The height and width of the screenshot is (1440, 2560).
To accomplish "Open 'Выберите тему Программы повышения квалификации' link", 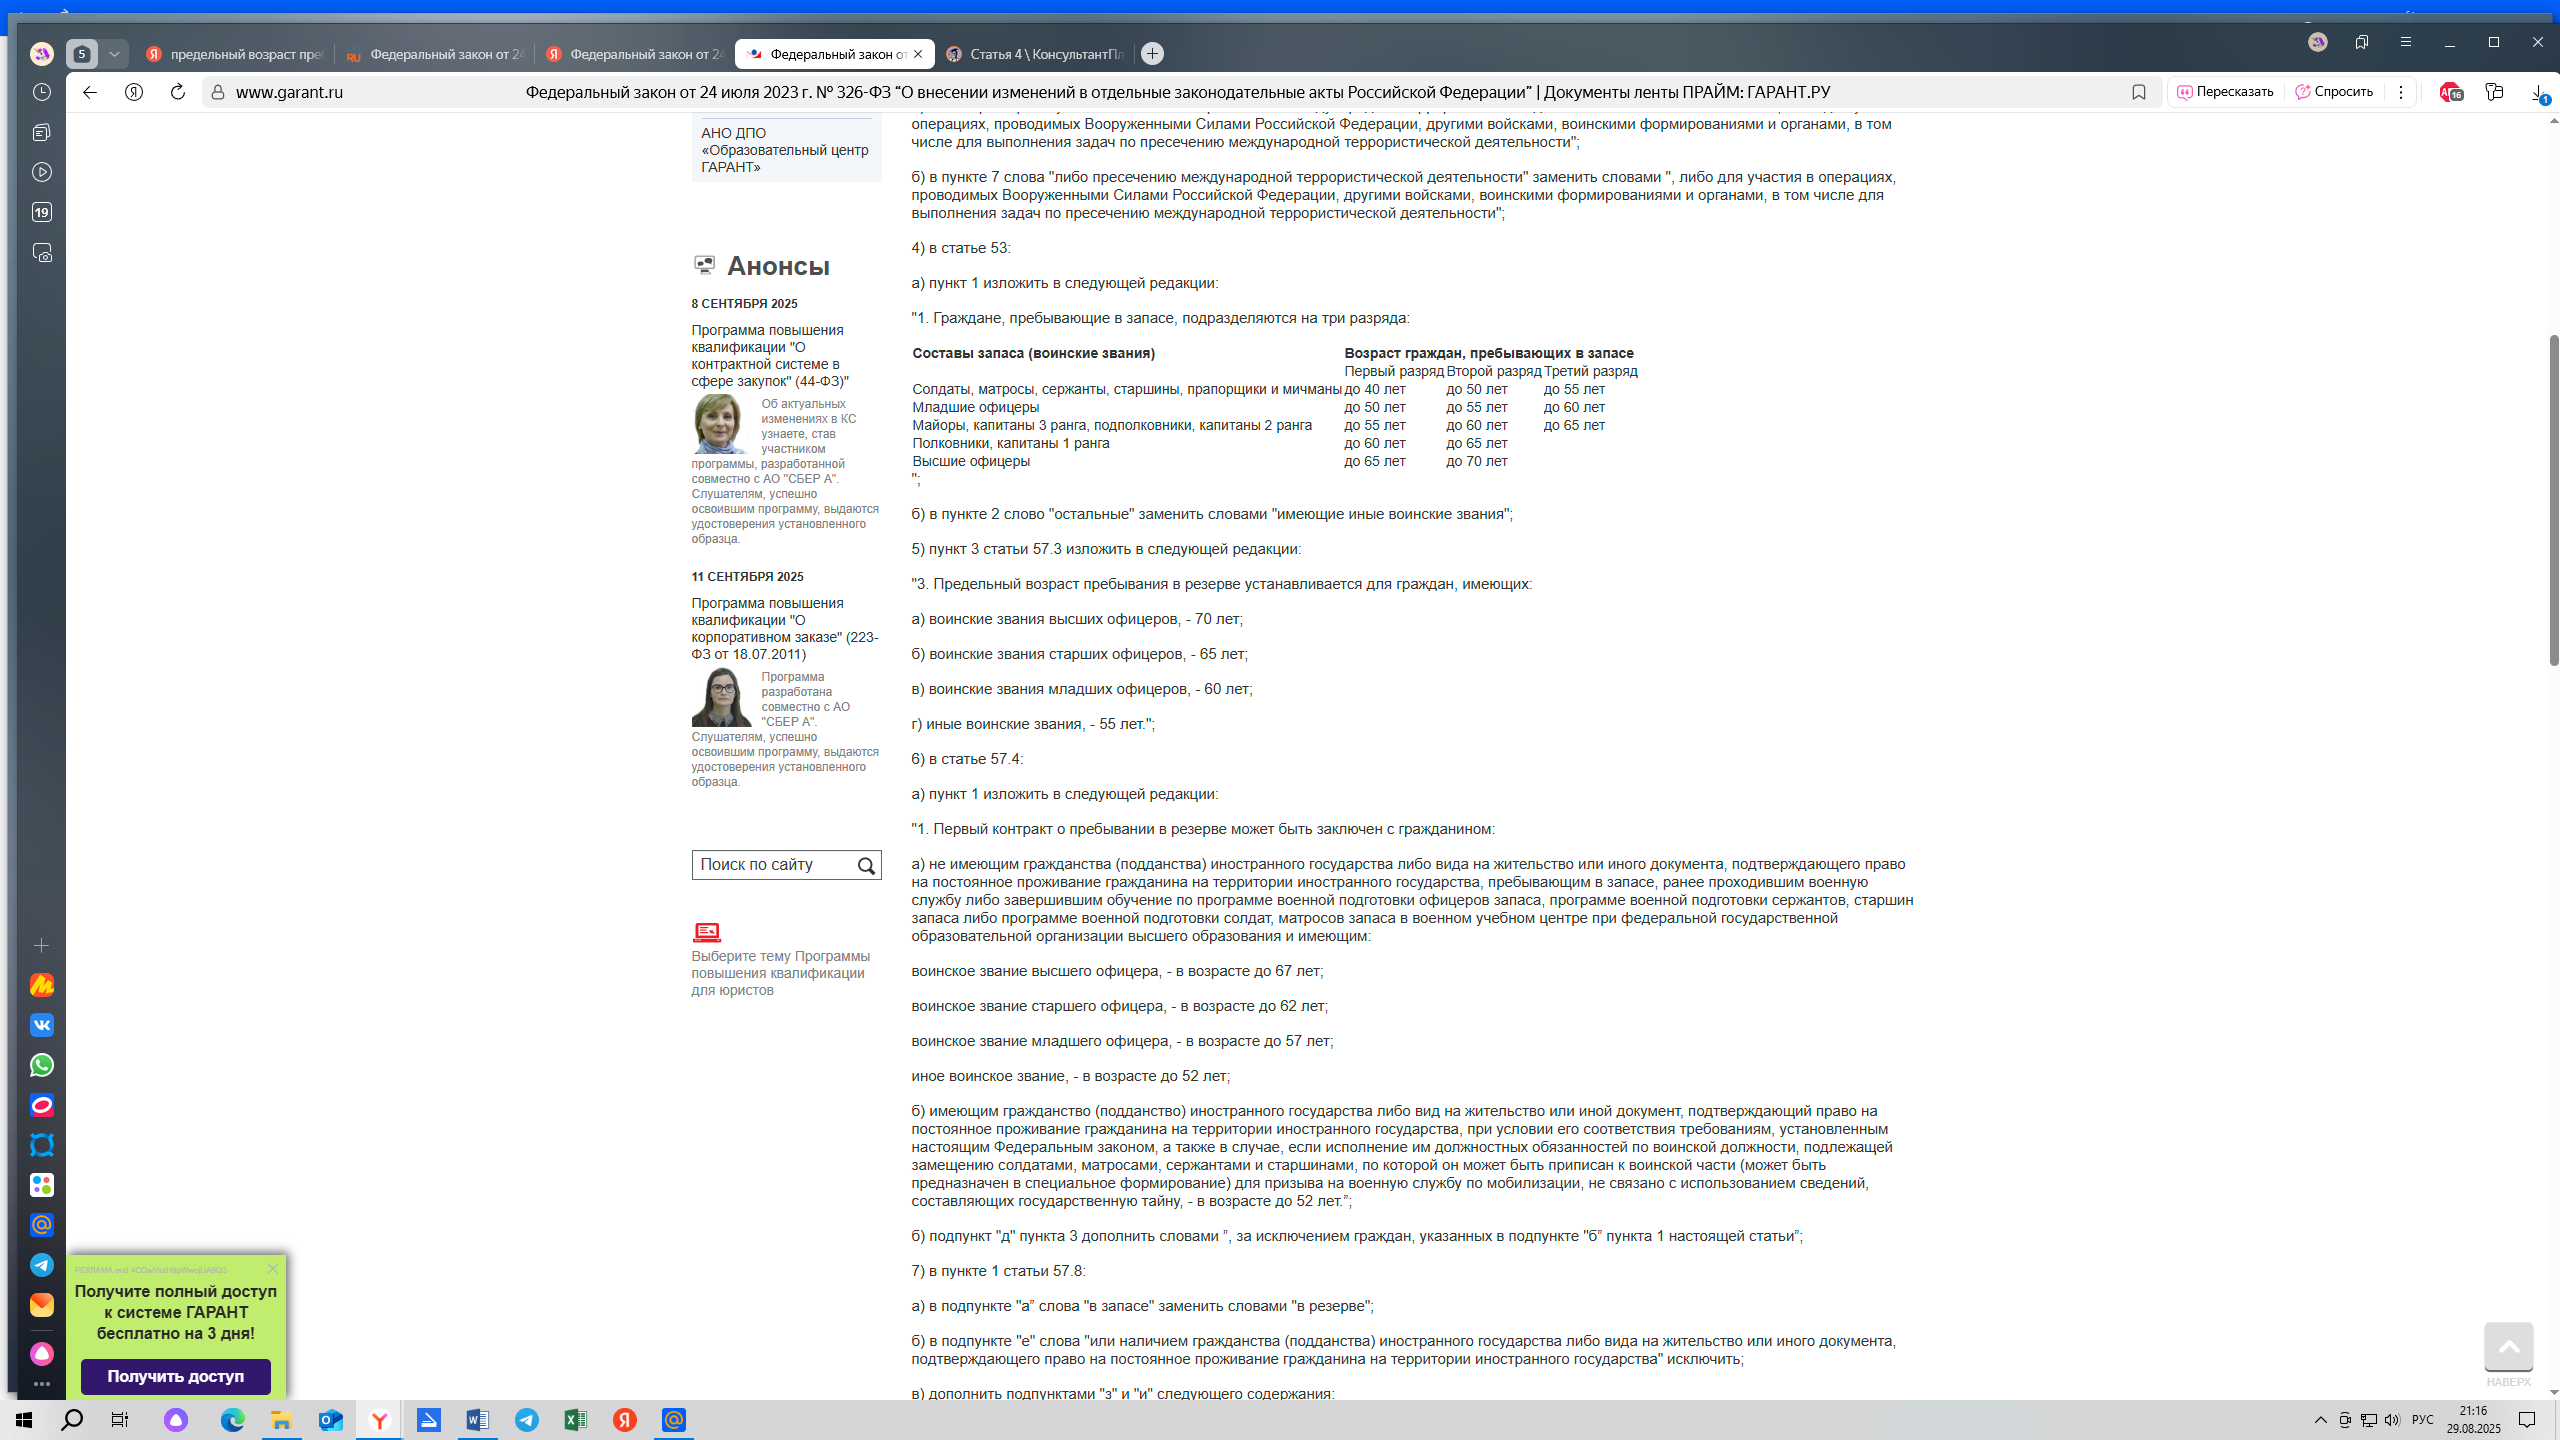I will 780,973.
